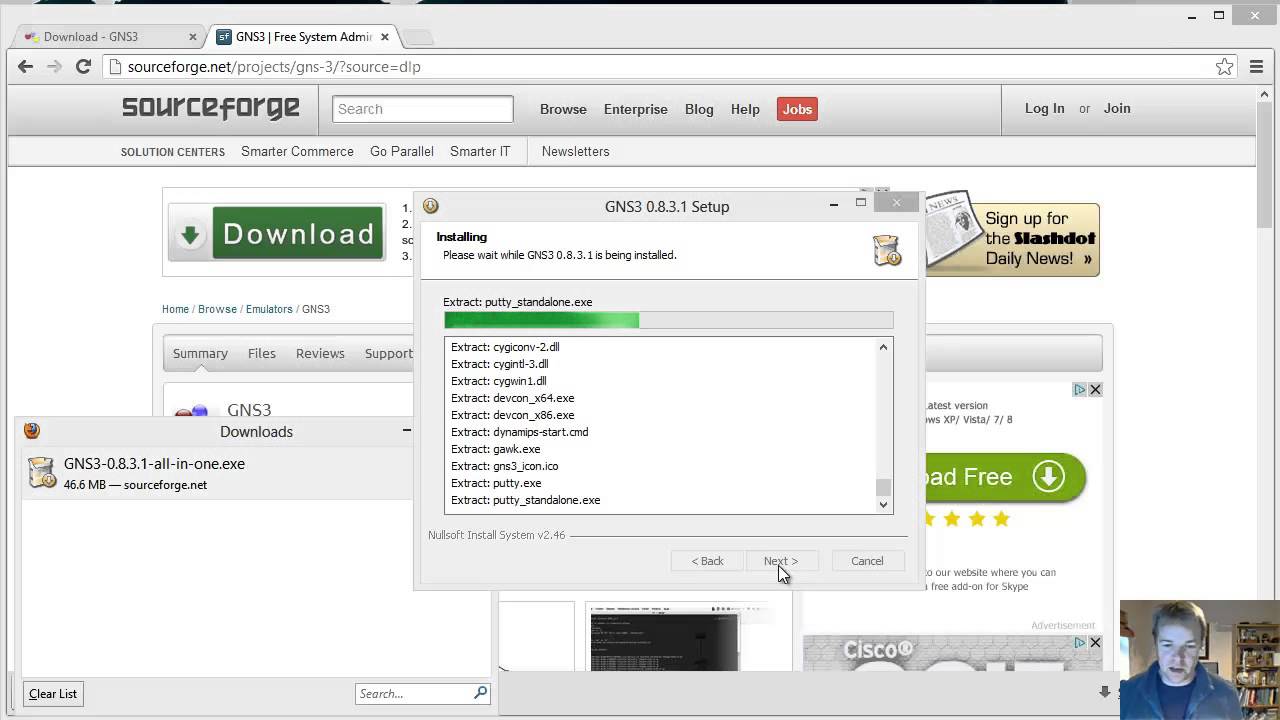Click the installation progress bar

tap(668, 320)
